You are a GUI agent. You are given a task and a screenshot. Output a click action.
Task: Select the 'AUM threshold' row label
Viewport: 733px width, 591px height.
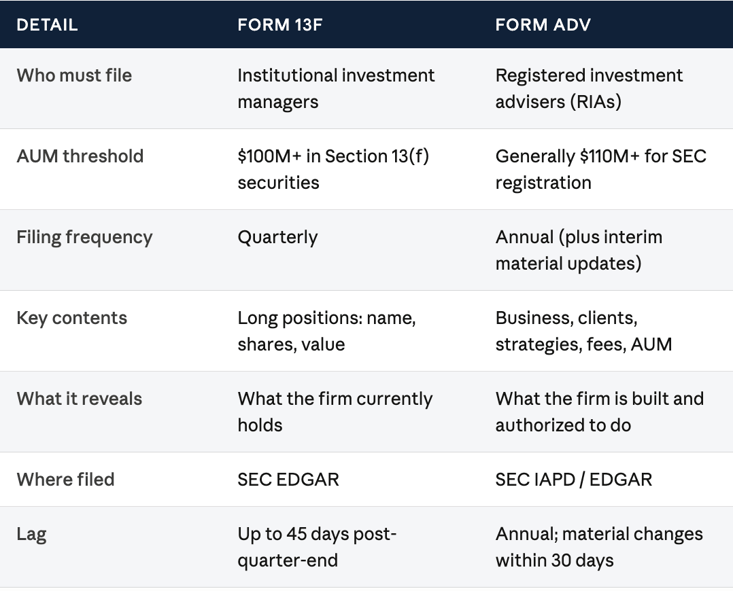(80, 156)
